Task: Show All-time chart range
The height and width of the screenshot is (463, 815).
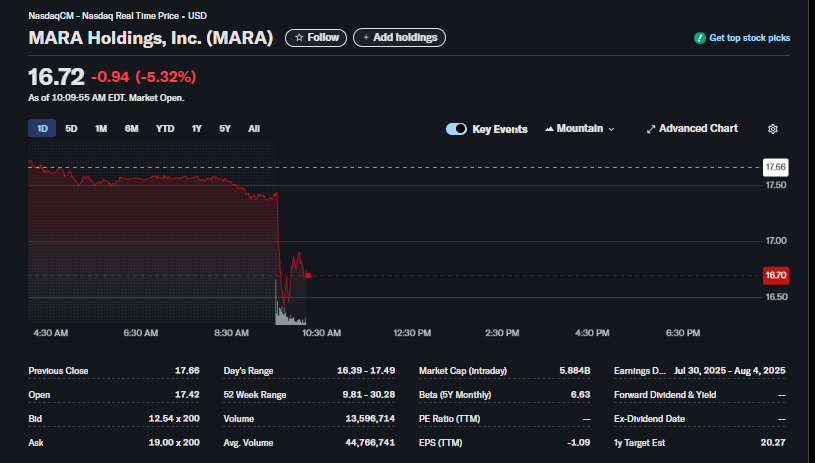Action: click(254, 128)
